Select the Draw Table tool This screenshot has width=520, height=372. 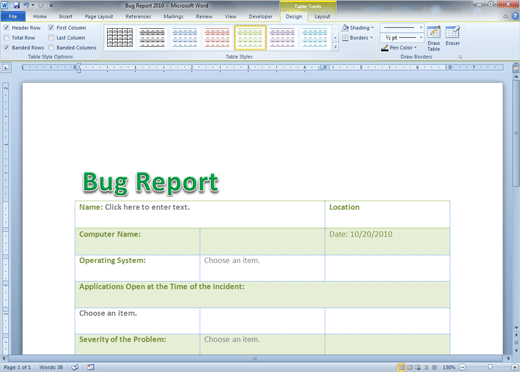tap(434, 38)
